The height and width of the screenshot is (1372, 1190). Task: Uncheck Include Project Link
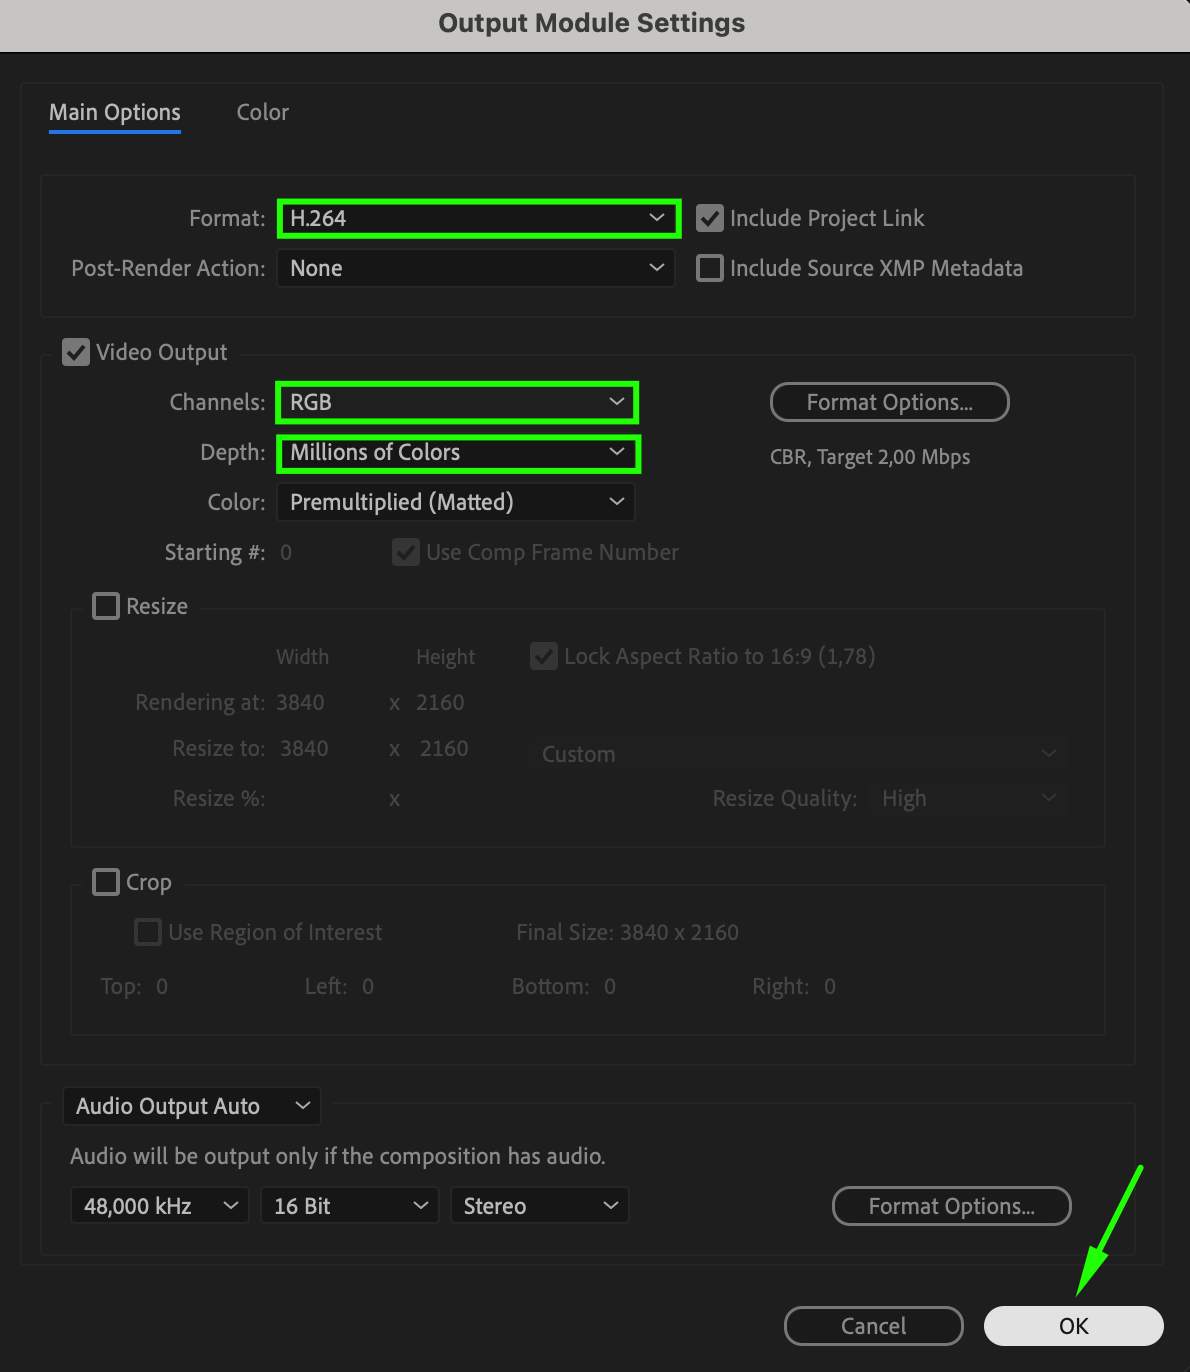(709, 218)
